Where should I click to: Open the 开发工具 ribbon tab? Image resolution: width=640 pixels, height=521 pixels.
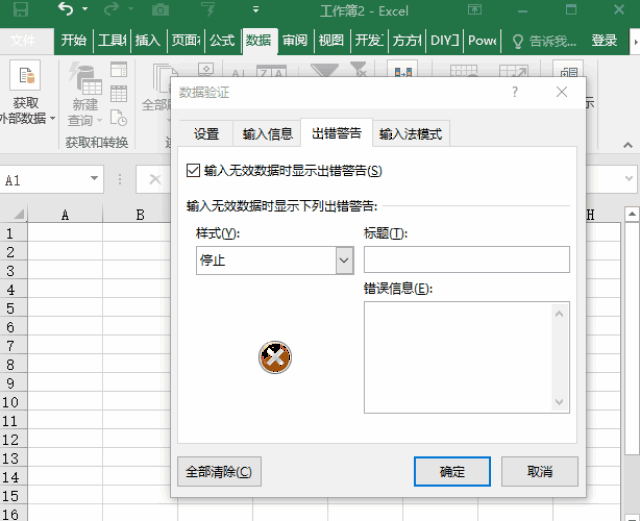[x=369, y=40]
